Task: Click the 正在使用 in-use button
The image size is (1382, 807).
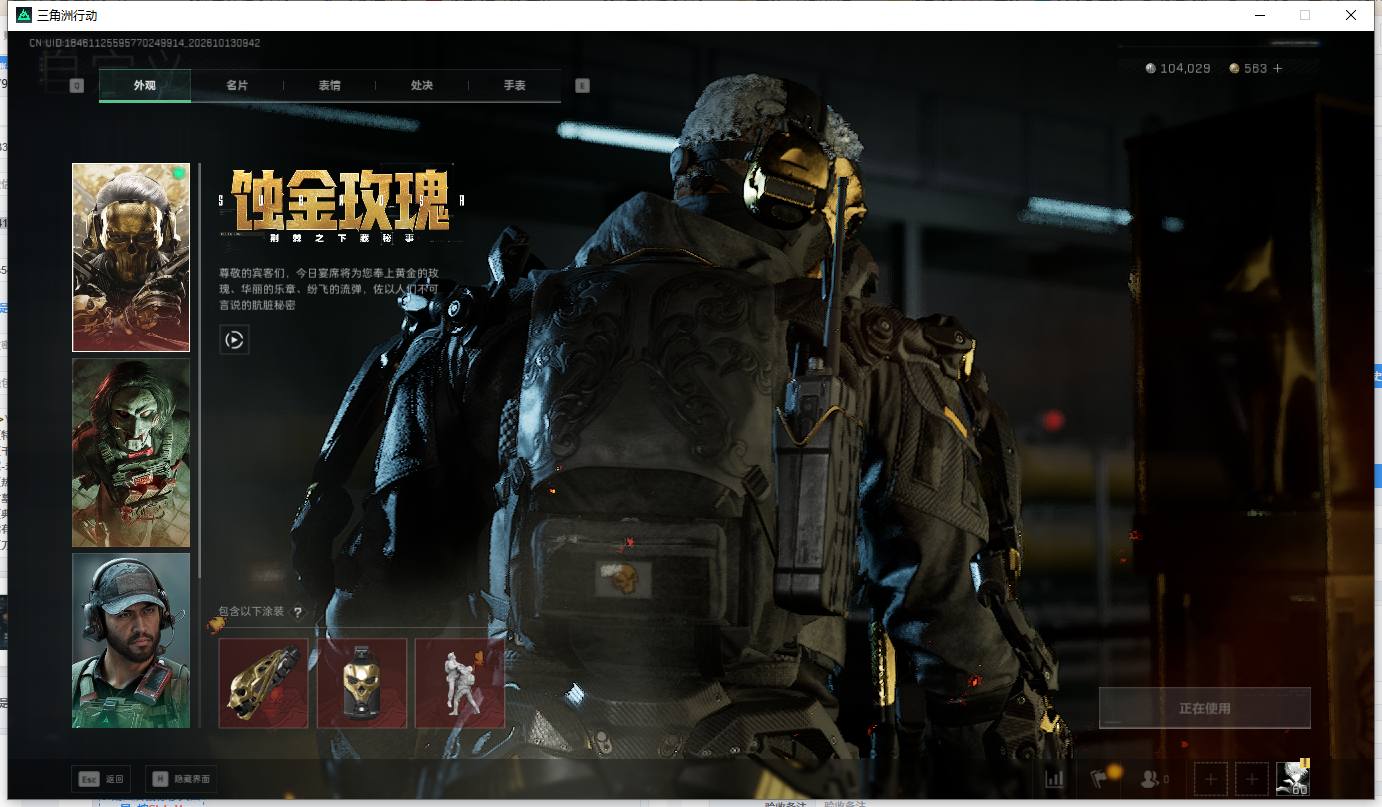Action: click(1204, 708)
